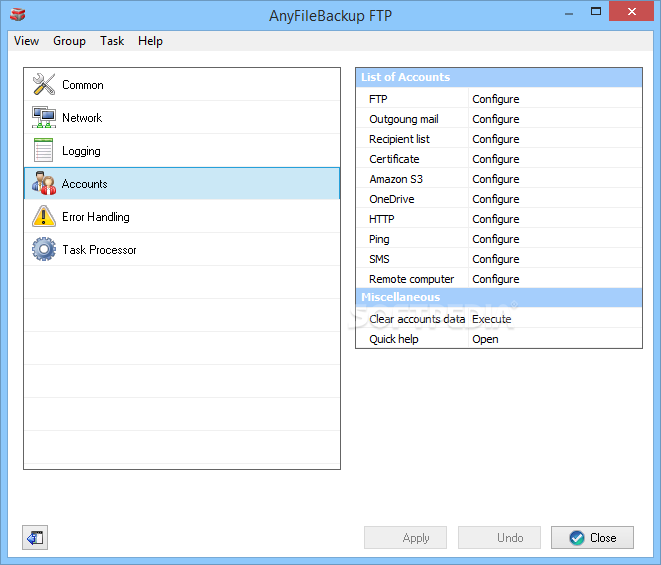Image resolution: width=661 pixels, height=565 pixels.
Task: Open the Group menu
Action: [69, 41]
